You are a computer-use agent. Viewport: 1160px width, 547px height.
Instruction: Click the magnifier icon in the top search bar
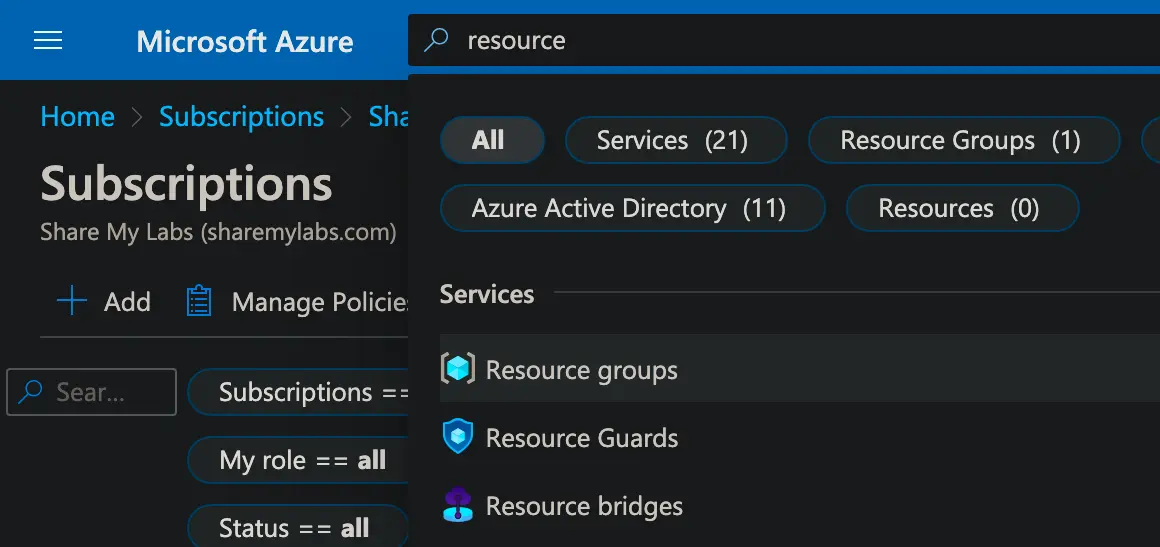pyautogui.click(x=436, y=40)
